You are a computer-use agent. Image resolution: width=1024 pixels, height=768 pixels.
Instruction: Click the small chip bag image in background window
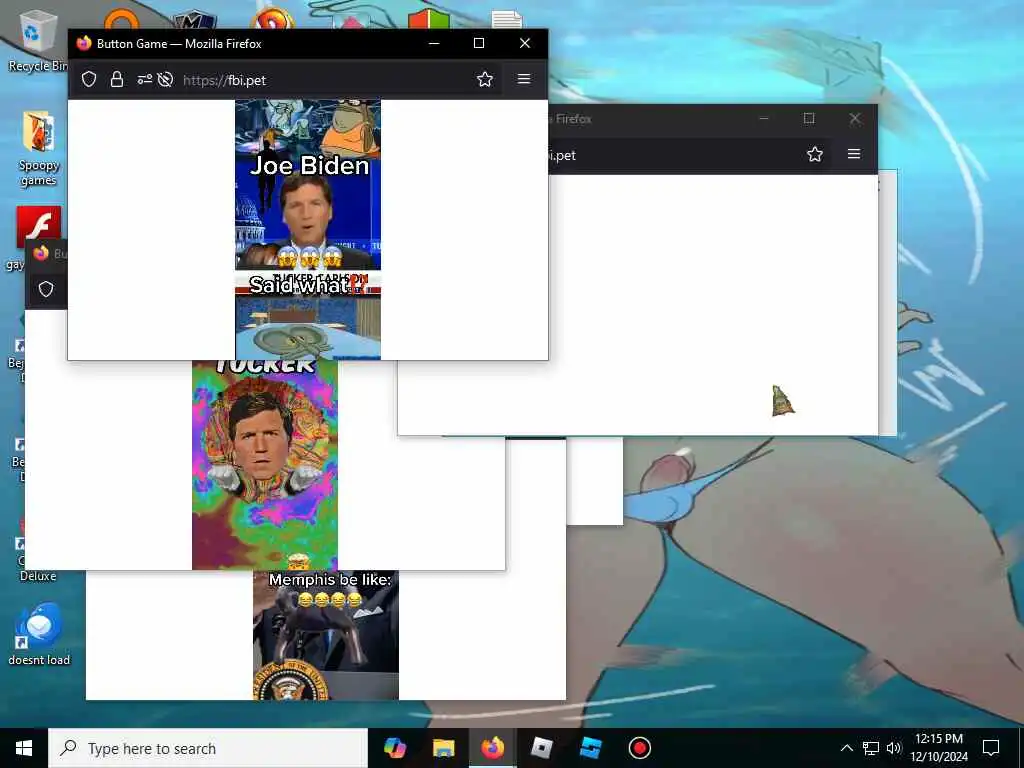(x=782, y=401)
